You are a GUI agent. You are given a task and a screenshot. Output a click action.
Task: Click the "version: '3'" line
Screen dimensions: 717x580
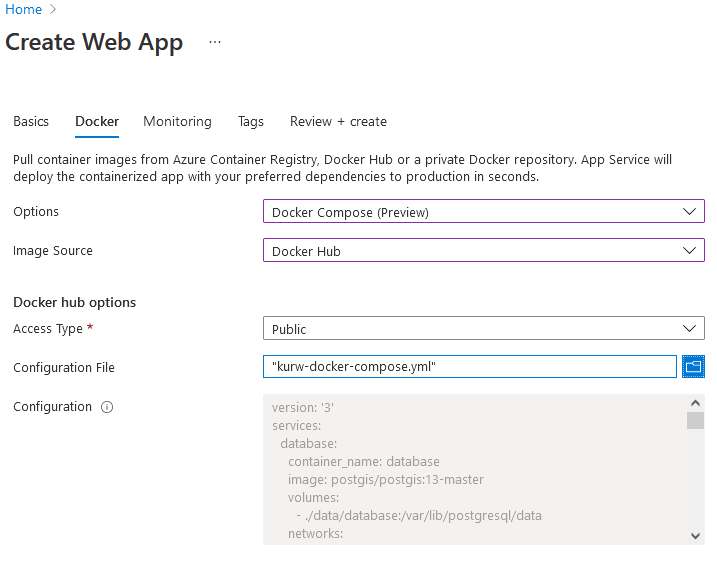[303, 408]
